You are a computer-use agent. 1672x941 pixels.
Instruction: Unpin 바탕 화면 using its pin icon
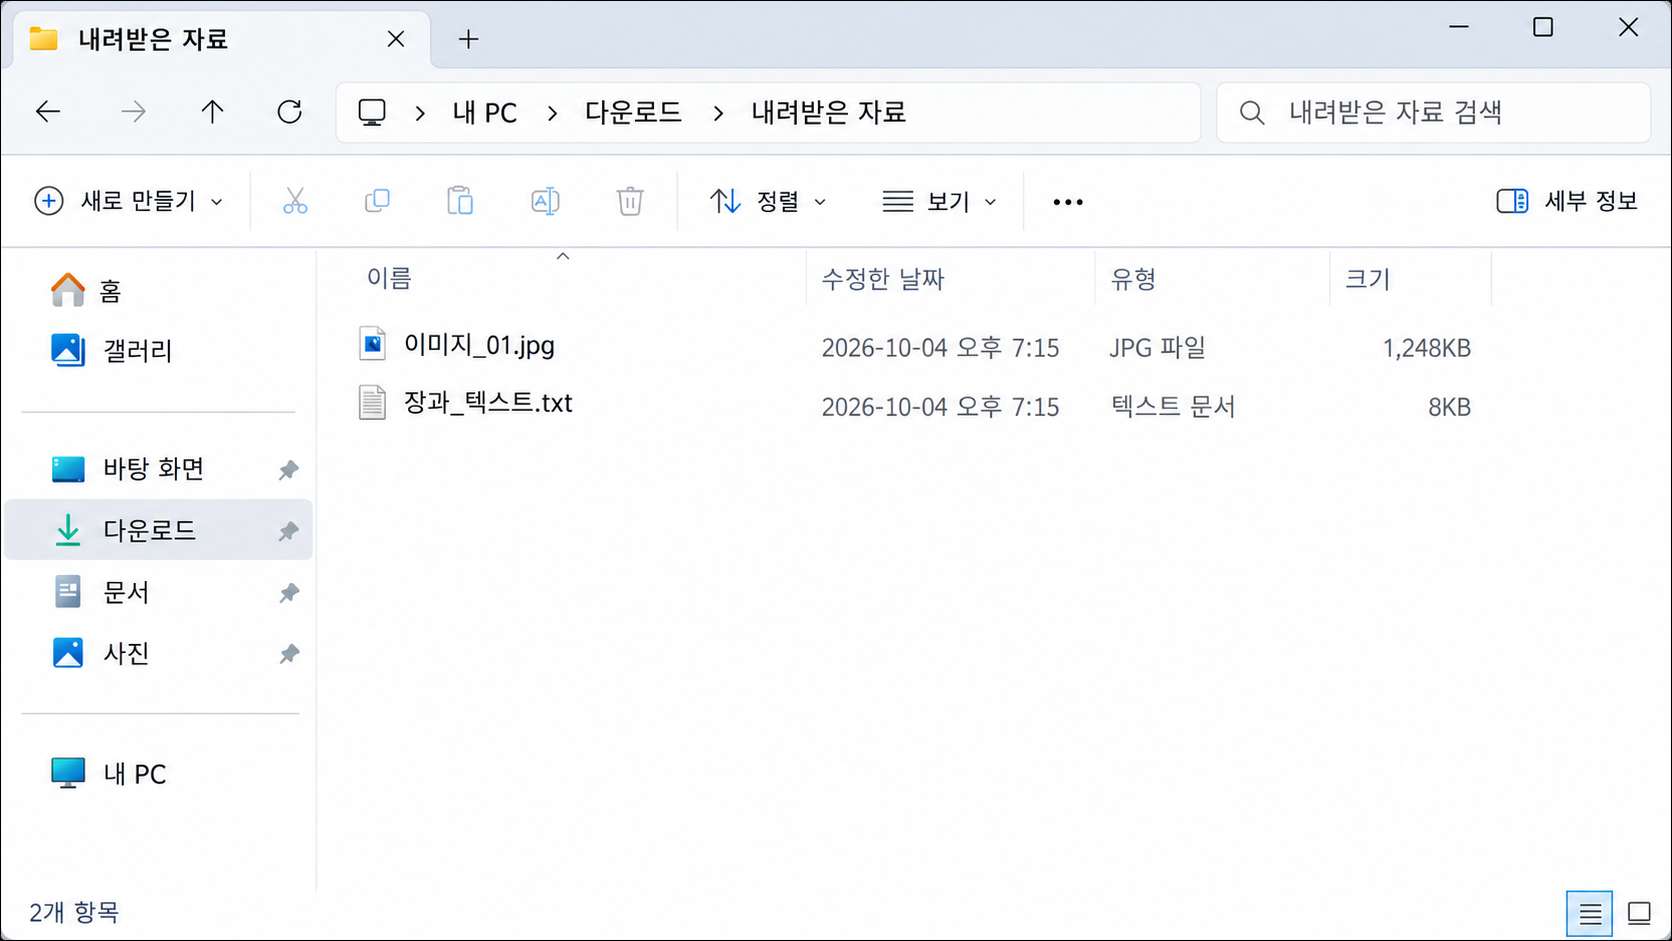(289, 469)
